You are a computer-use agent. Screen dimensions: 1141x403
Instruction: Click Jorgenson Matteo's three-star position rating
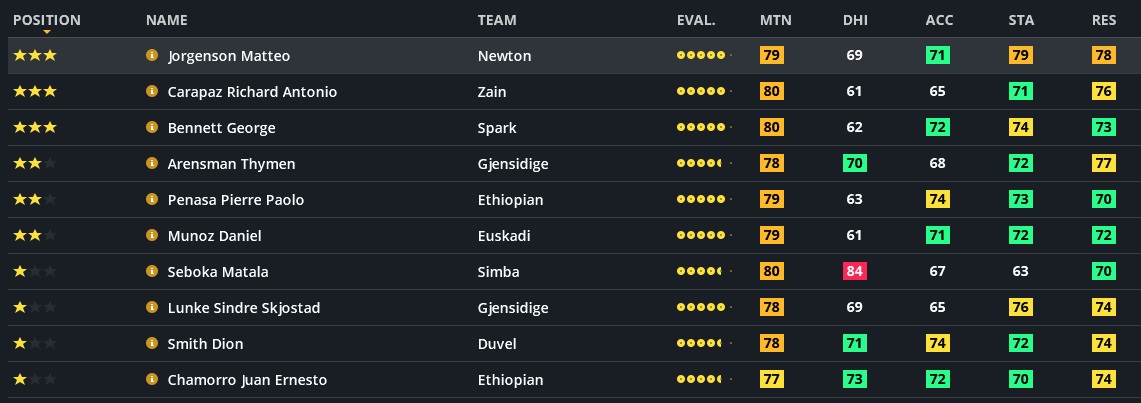pyautogui.click(x=34, y=56)
